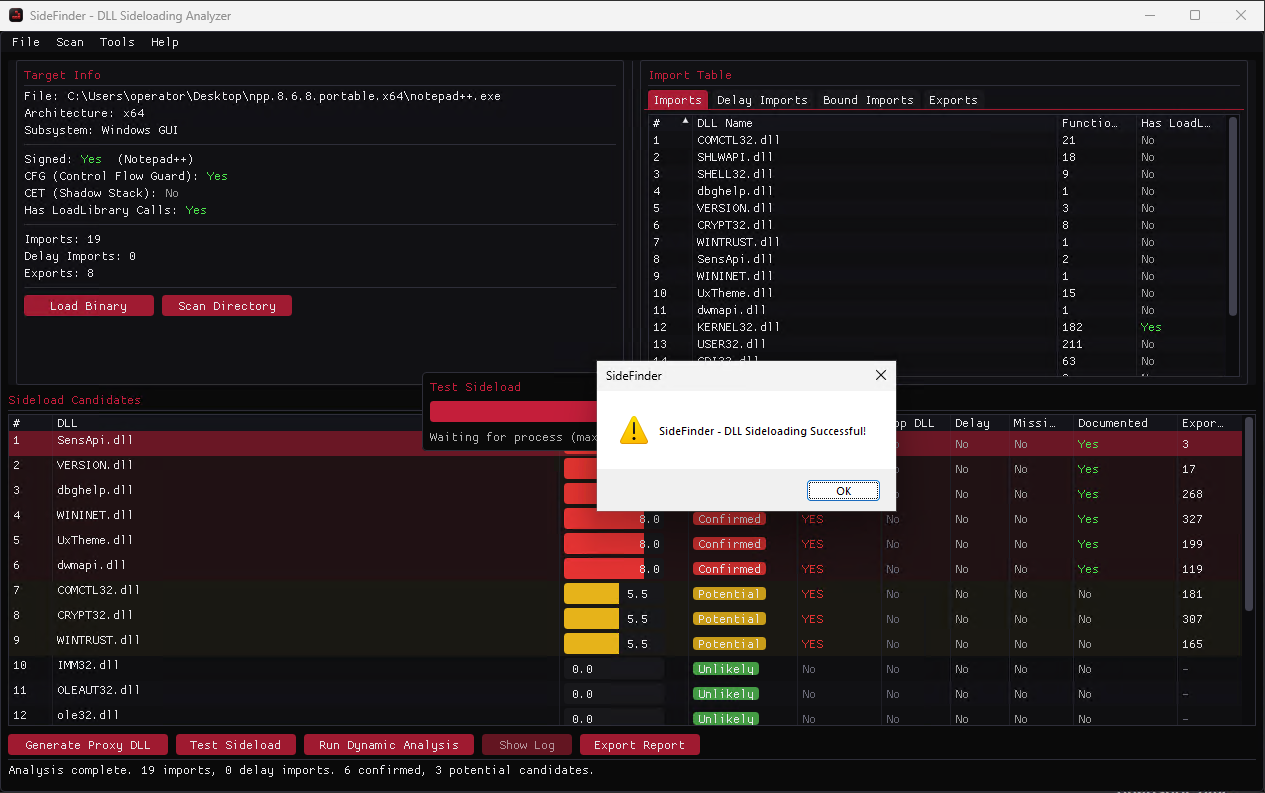This screenshot has height=793, width=1265.
Task: Sort import table by # column arrow
Action: tap(685, 121)
